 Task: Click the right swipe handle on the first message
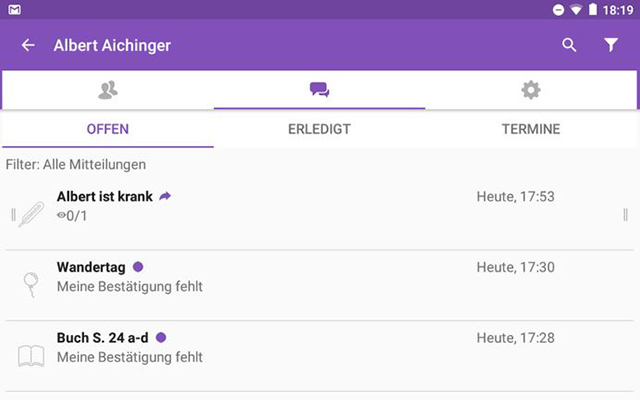tap(625, 214)
